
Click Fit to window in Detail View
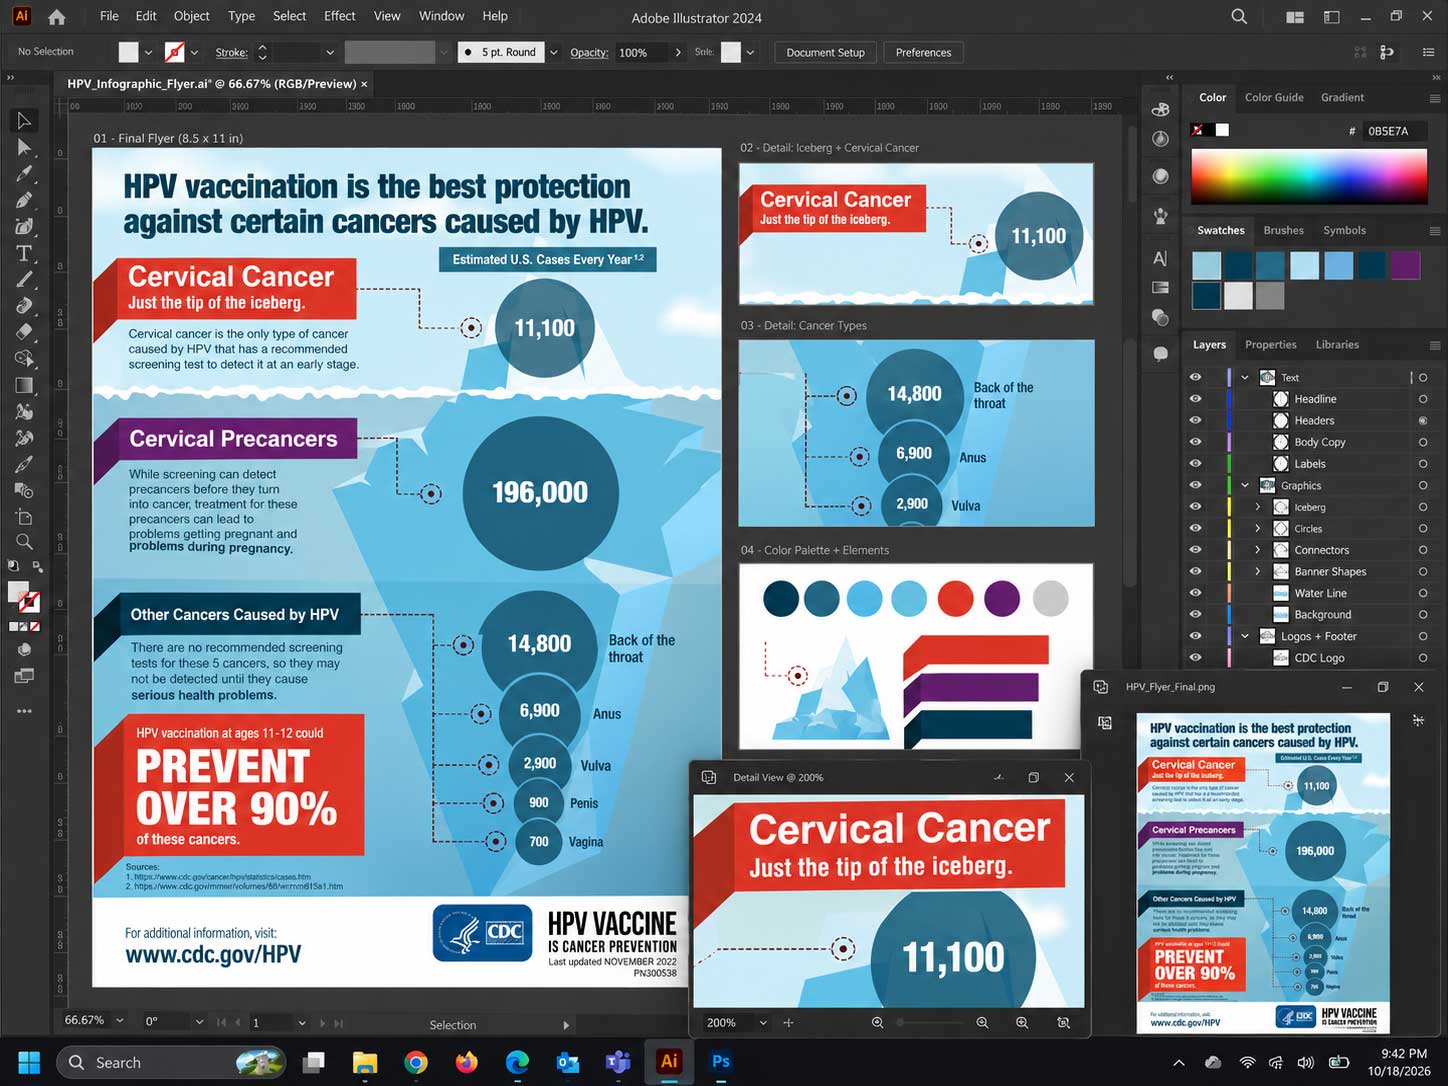point(1063,1023)
